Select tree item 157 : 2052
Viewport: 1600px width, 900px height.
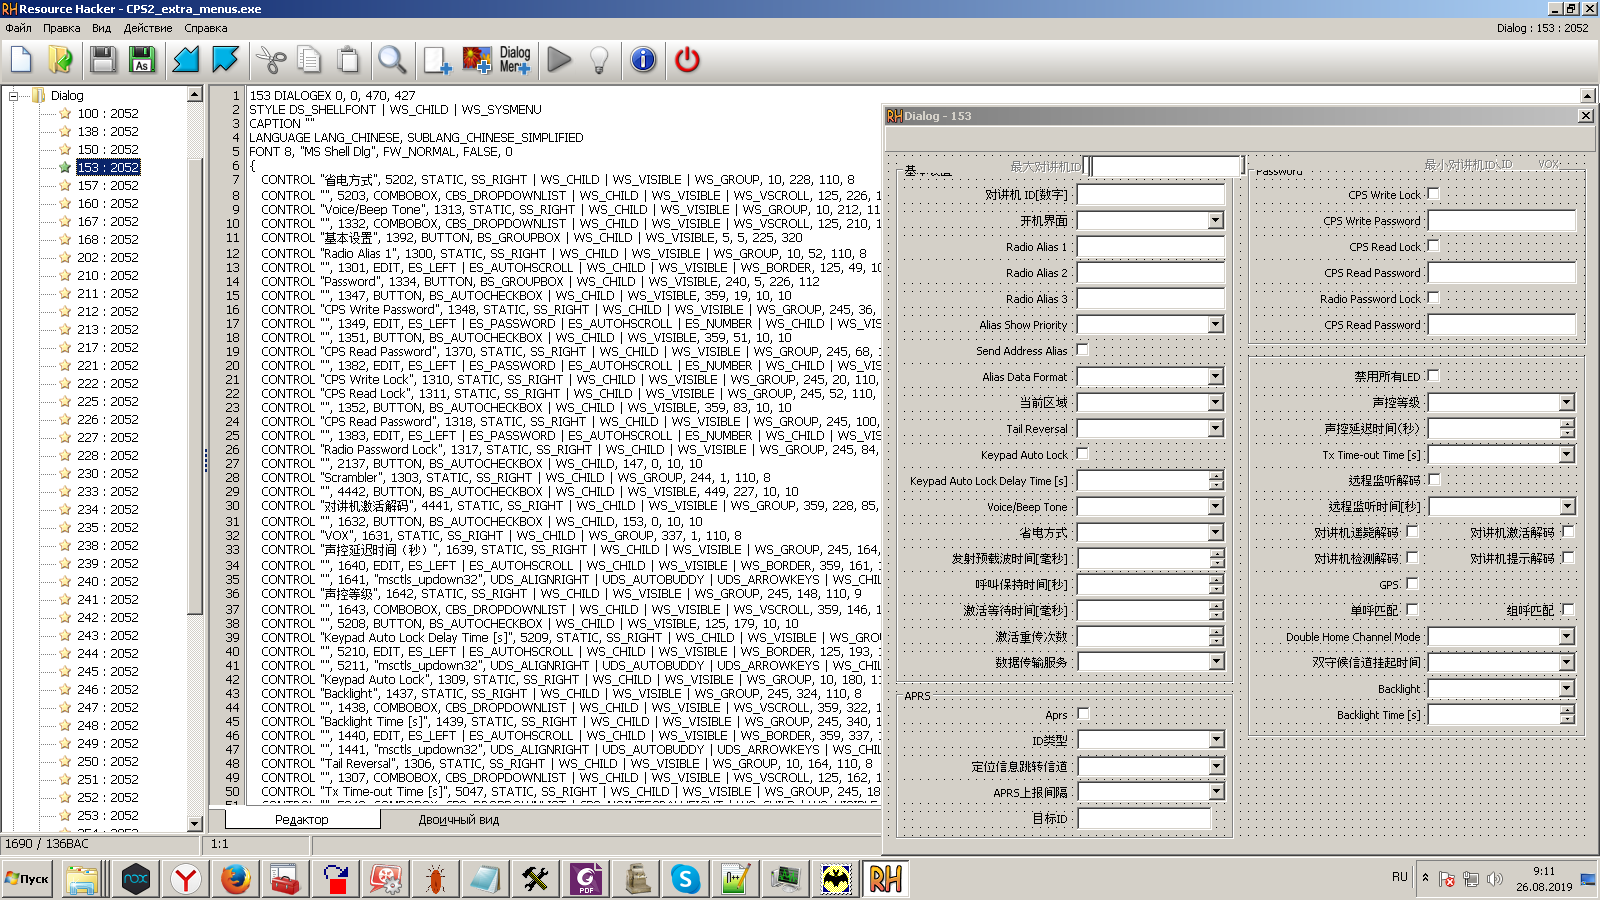click(108, 186)
